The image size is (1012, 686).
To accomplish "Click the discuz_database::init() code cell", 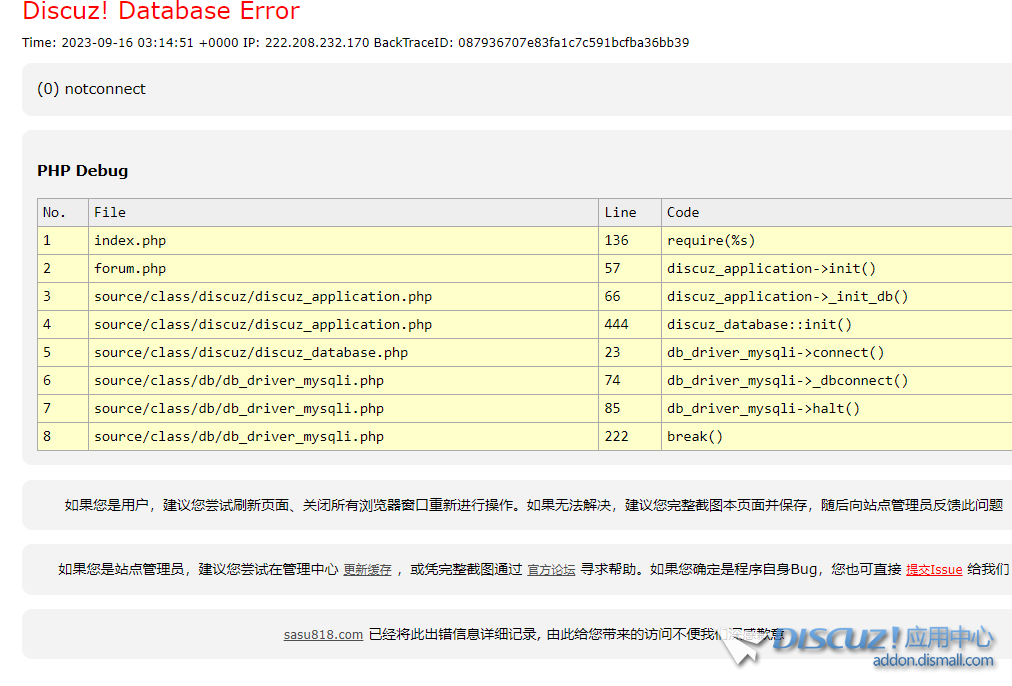I will (x=837, y=325).
